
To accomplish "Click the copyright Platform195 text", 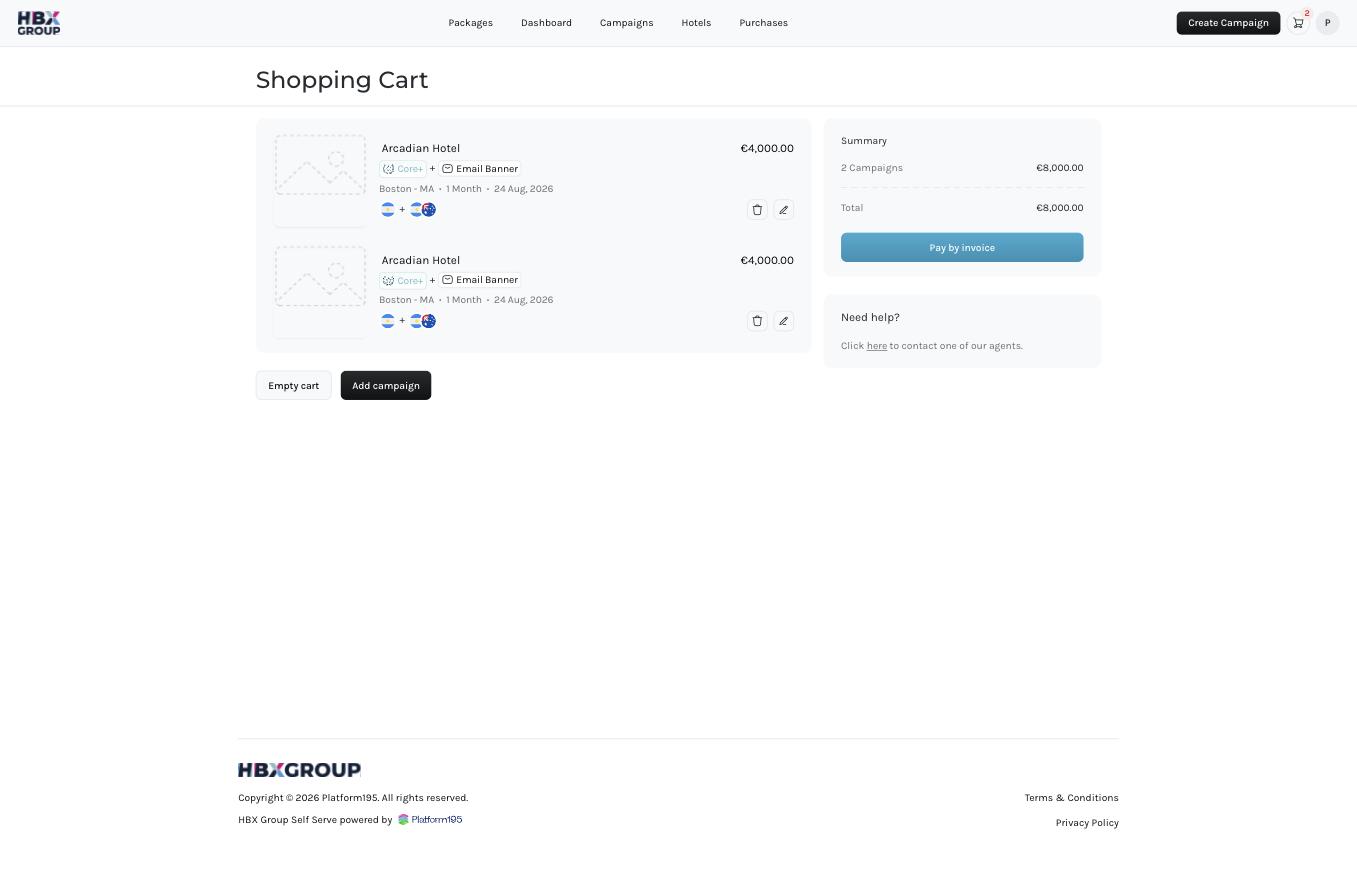I will click(353, 798).
